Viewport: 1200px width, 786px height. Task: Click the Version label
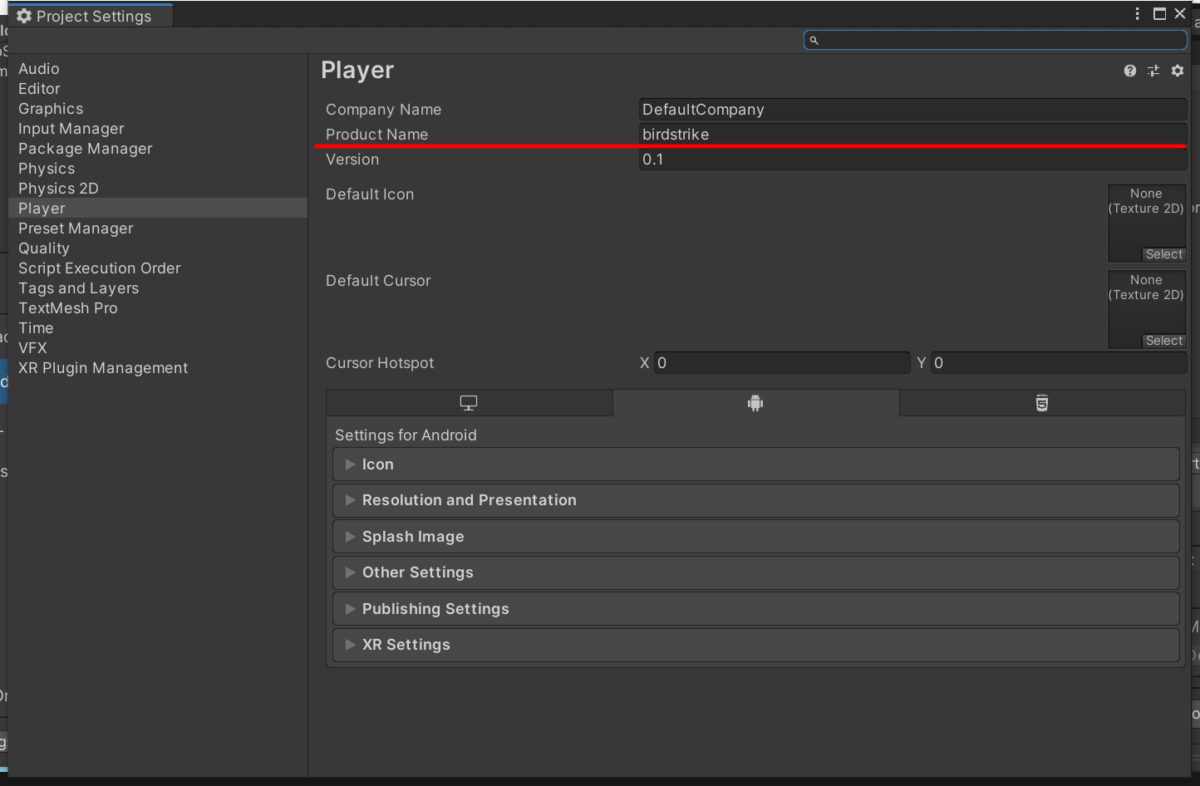353,159
